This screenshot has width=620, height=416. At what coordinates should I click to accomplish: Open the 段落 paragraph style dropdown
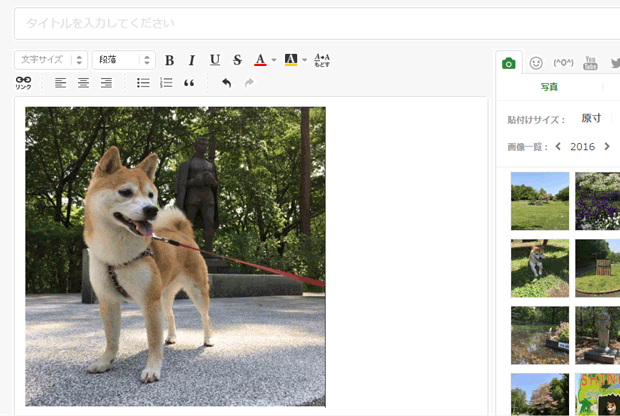[124, 60]
